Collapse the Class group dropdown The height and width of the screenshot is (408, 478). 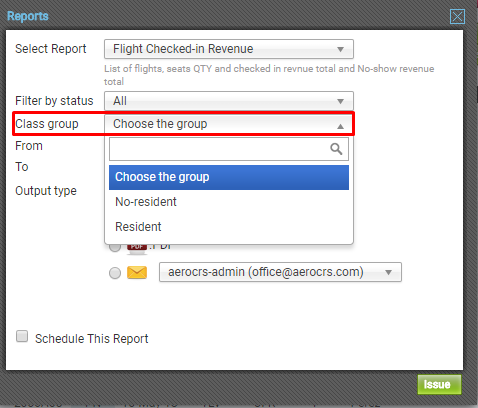pyautogui.click(x=229, y=124)
